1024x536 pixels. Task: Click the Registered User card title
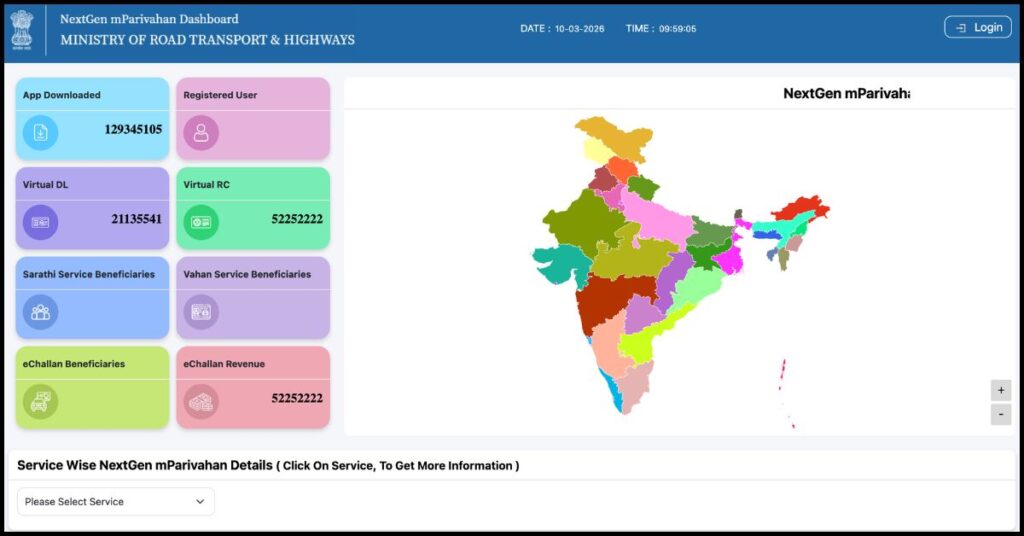(x=220, y=95)
